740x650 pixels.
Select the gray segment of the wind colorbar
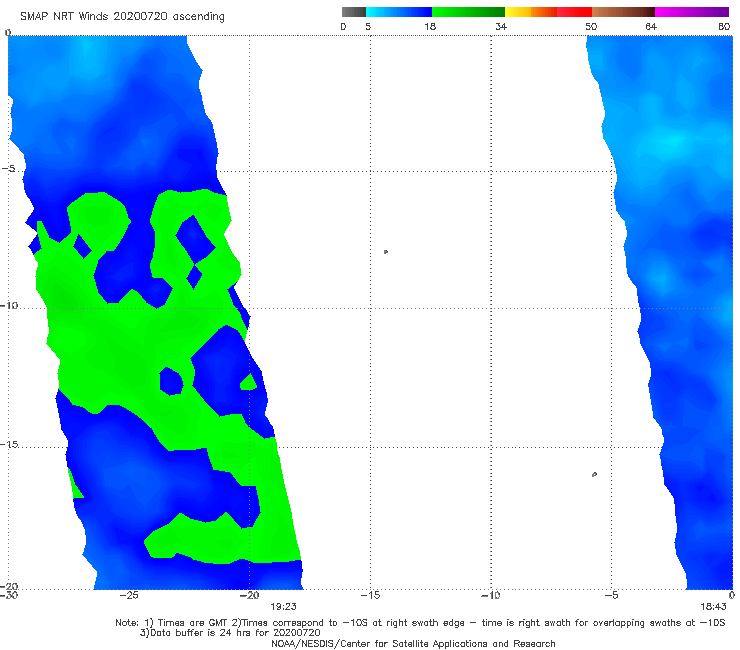coord(353,12)
